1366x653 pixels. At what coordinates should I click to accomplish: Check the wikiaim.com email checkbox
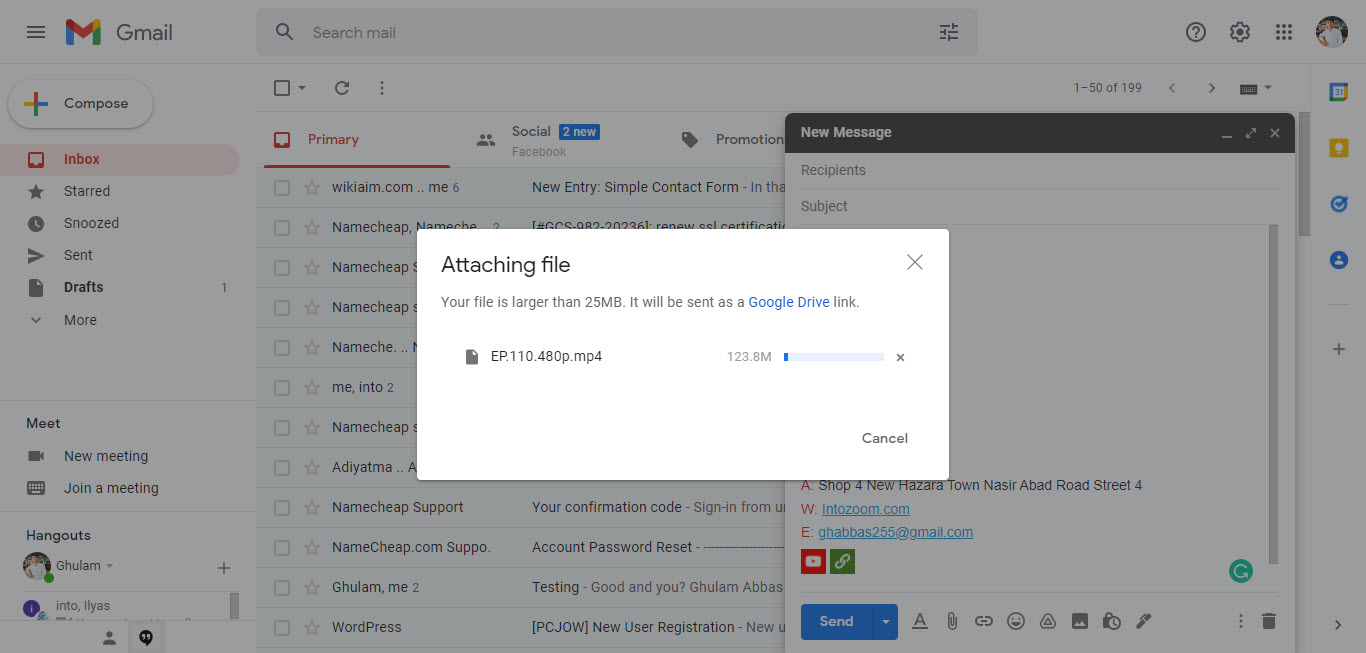pos(282,187)
